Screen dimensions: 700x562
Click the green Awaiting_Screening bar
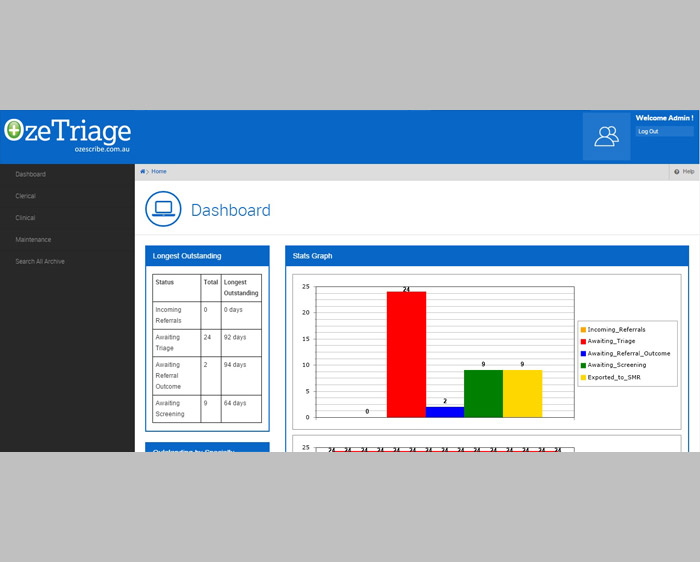point(483,393)
